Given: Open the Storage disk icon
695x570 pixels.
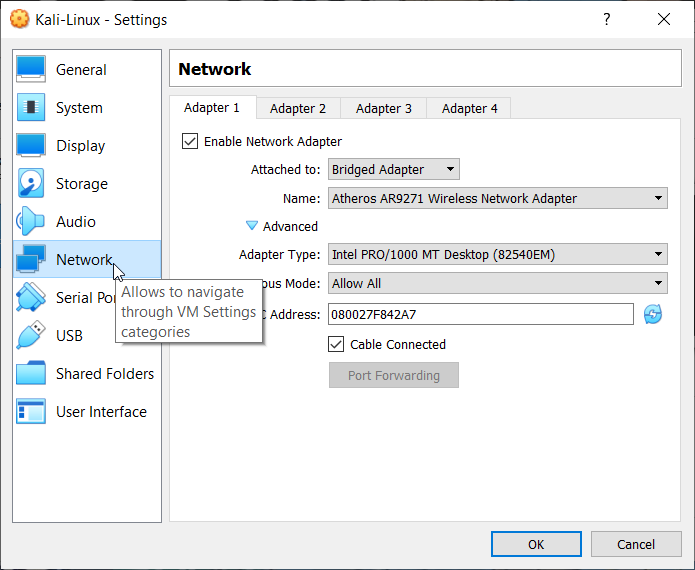Looking at the screenshot, I should [x=31, y=183].
